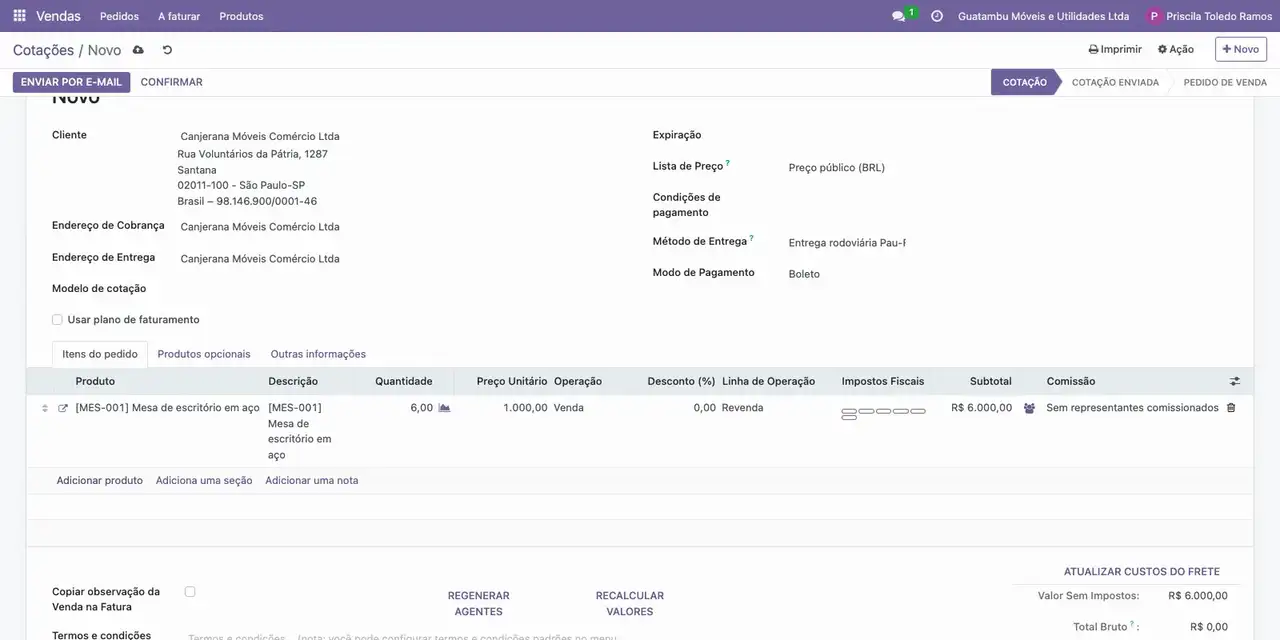Viewport: 1280px width, 640px height.
Task: Open the Produtos menu
Action: coord(241,16)
